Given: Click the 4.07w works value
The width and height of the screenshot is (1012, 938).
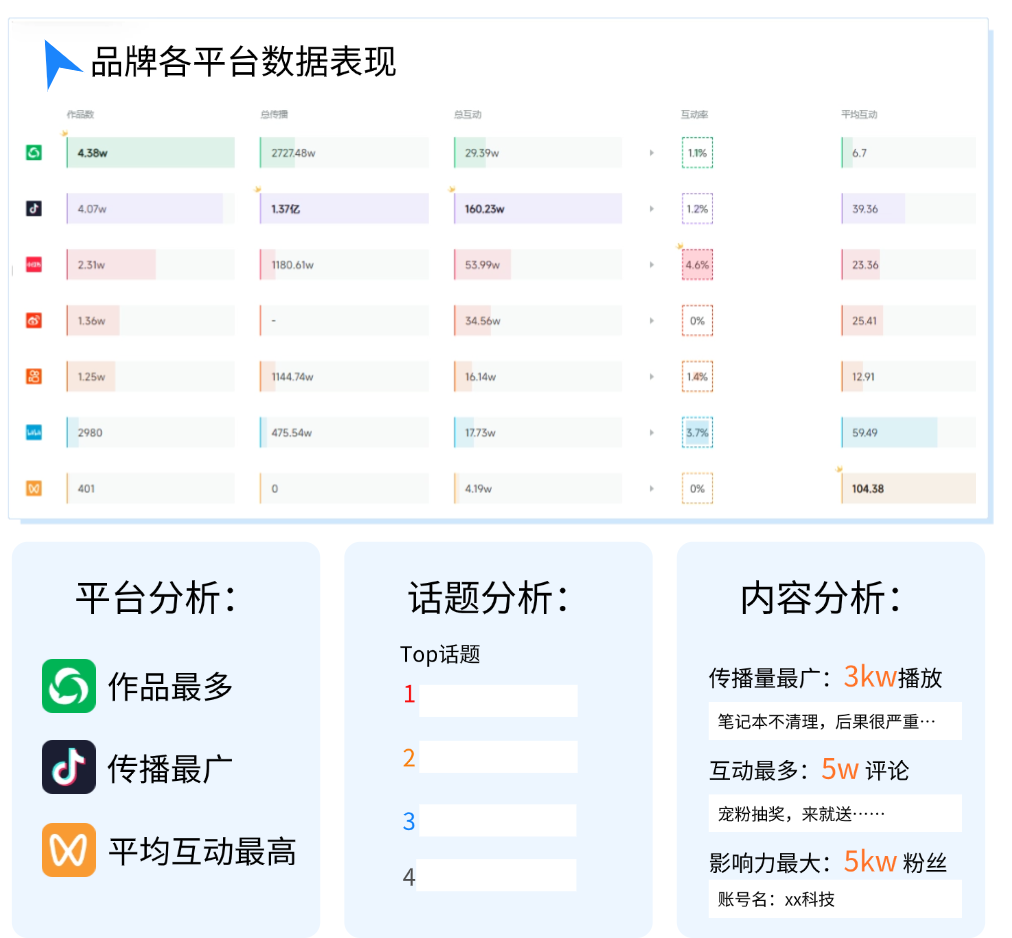Looking at the screenshot, I should tap(92, 209).
